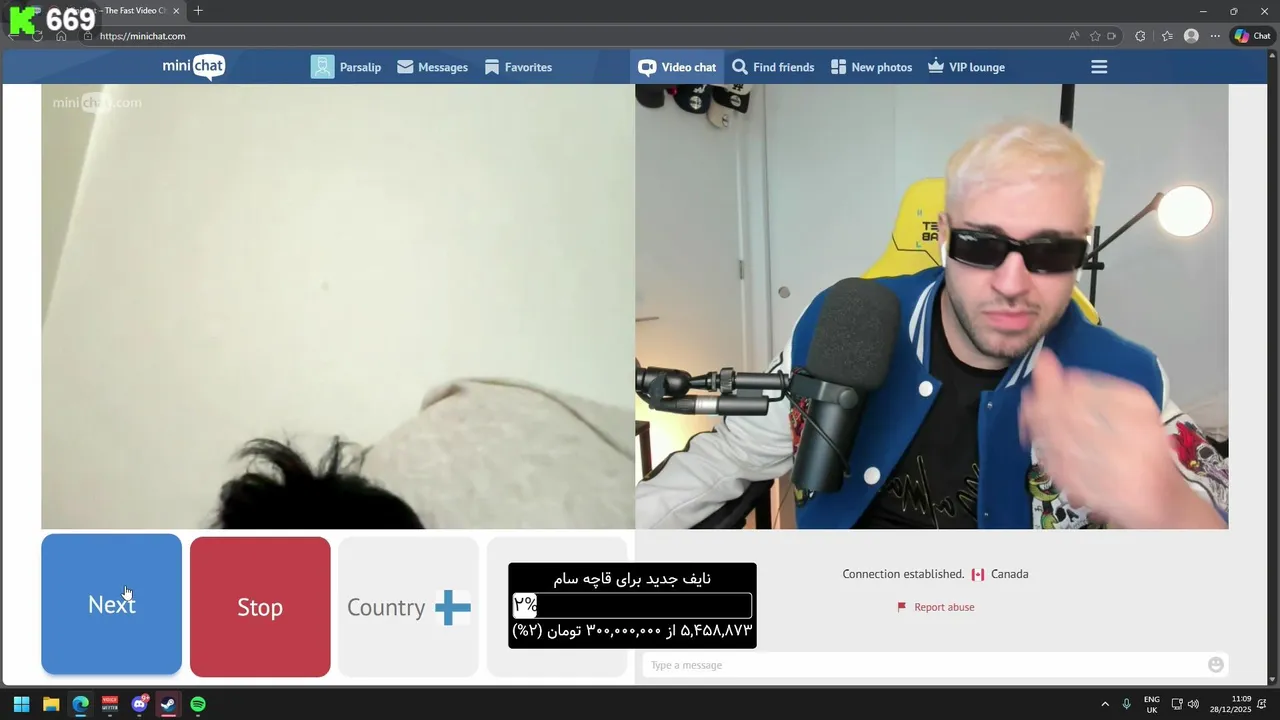Click the minichat logo
This screenshot has width=1280, height=720.
(194, 67)
